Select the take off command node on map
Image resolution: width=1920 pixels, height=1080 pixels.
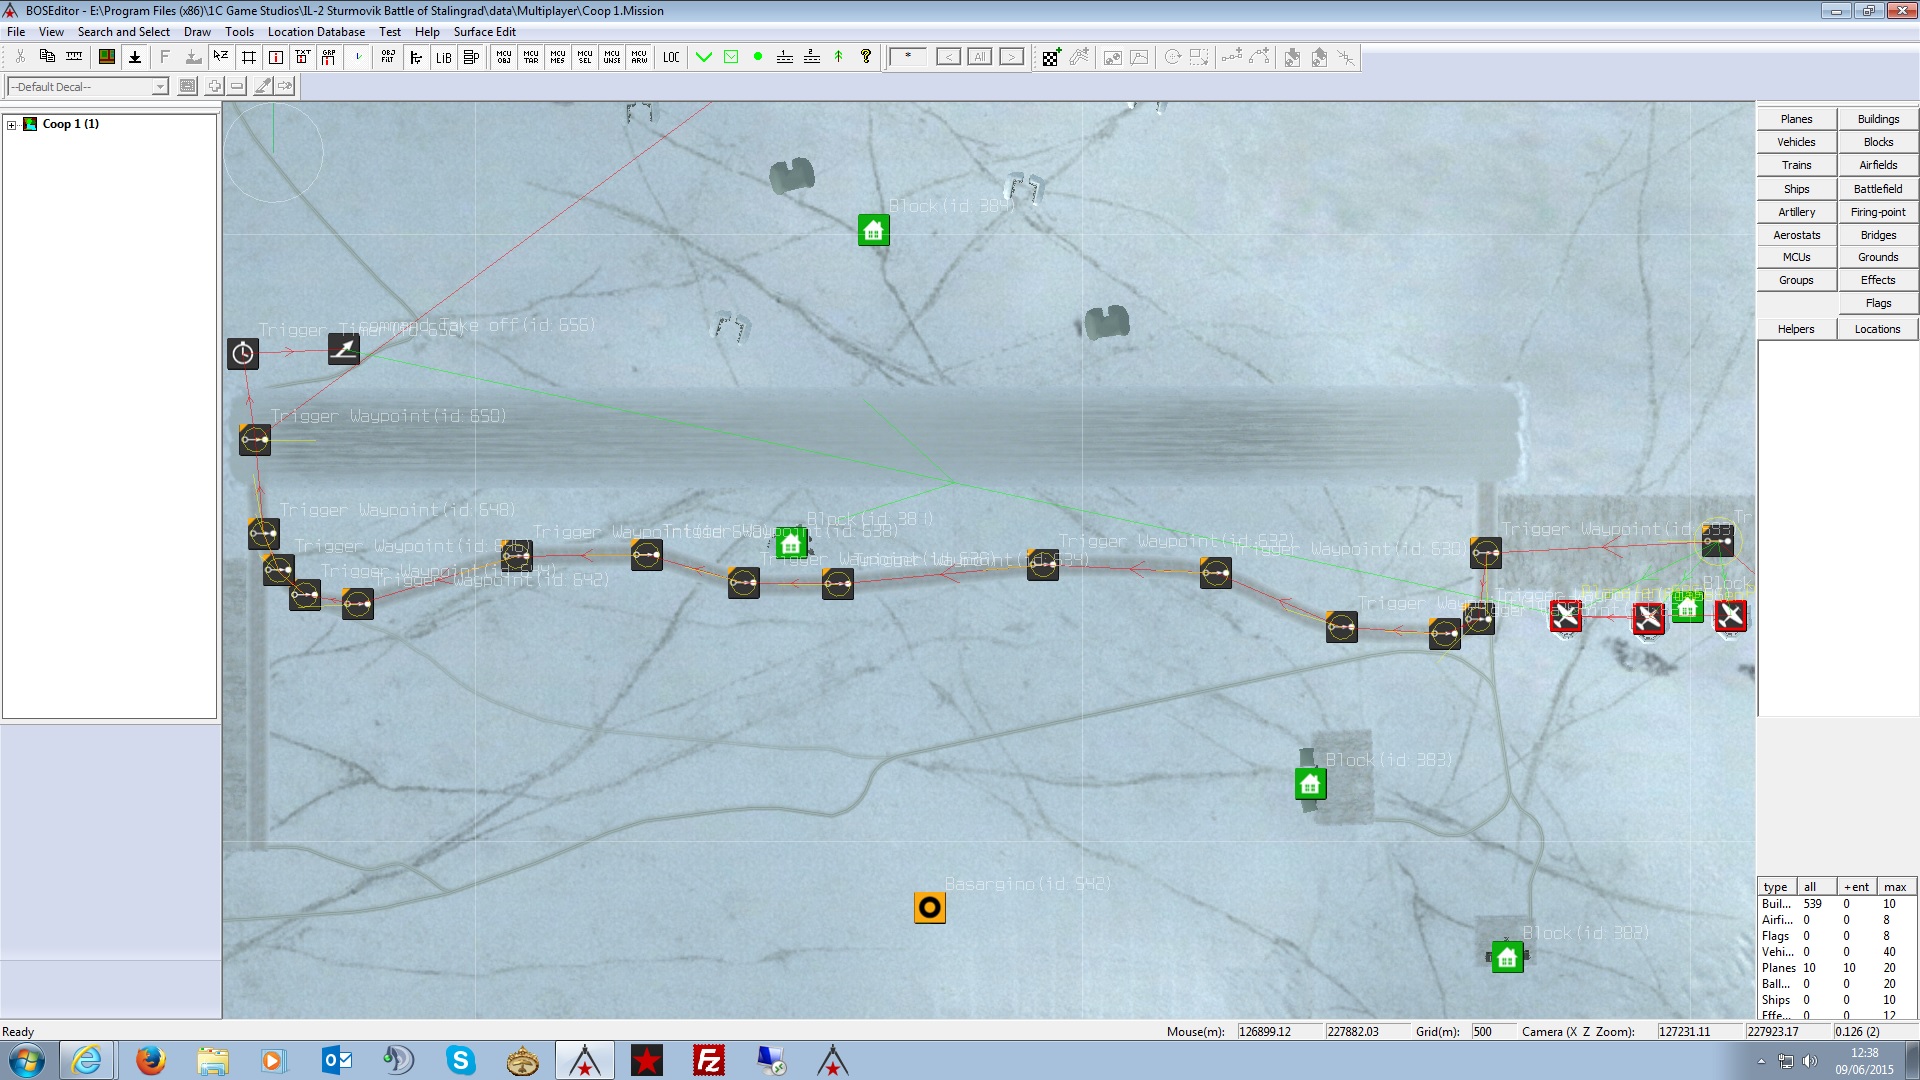pyautogui.click(x=343, y=349)
